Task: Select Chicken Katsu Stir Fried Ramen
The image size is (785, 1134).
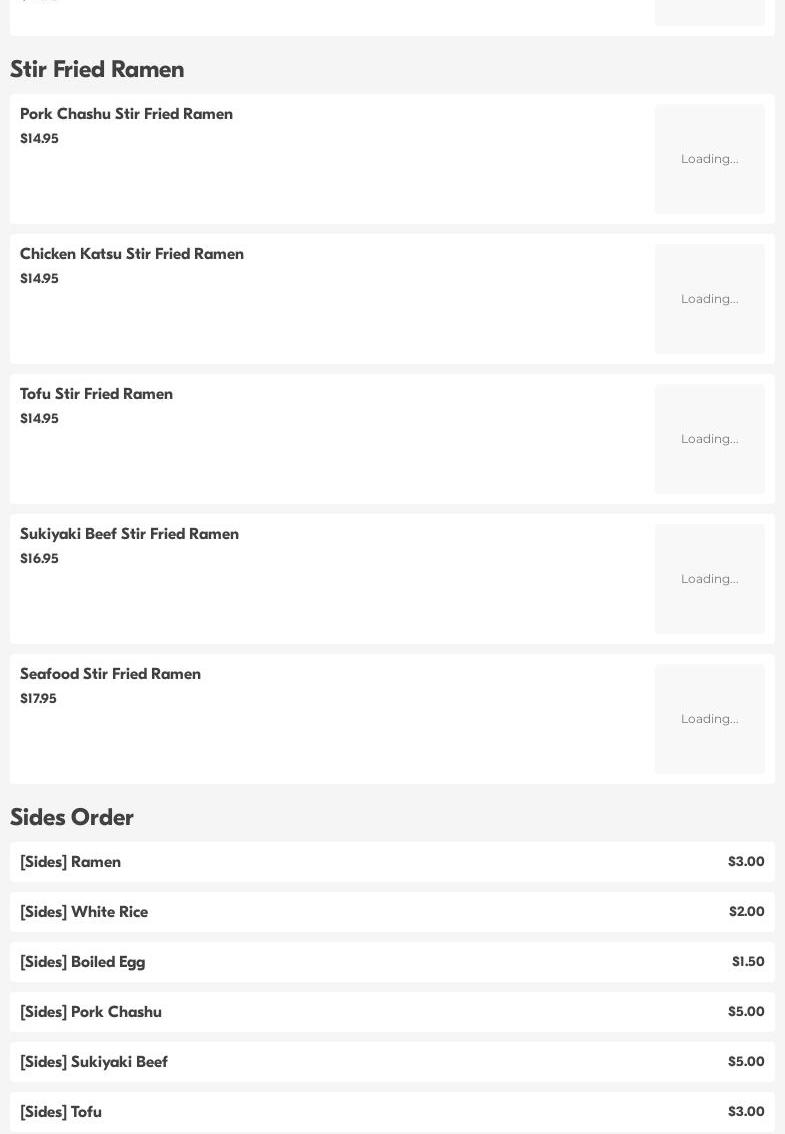Action: [132, 254]
